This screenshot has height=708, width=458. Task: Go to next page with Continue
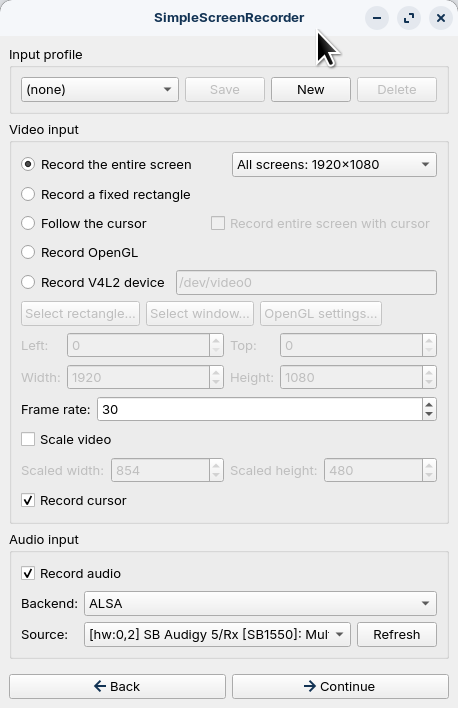[x=340, y=686]
